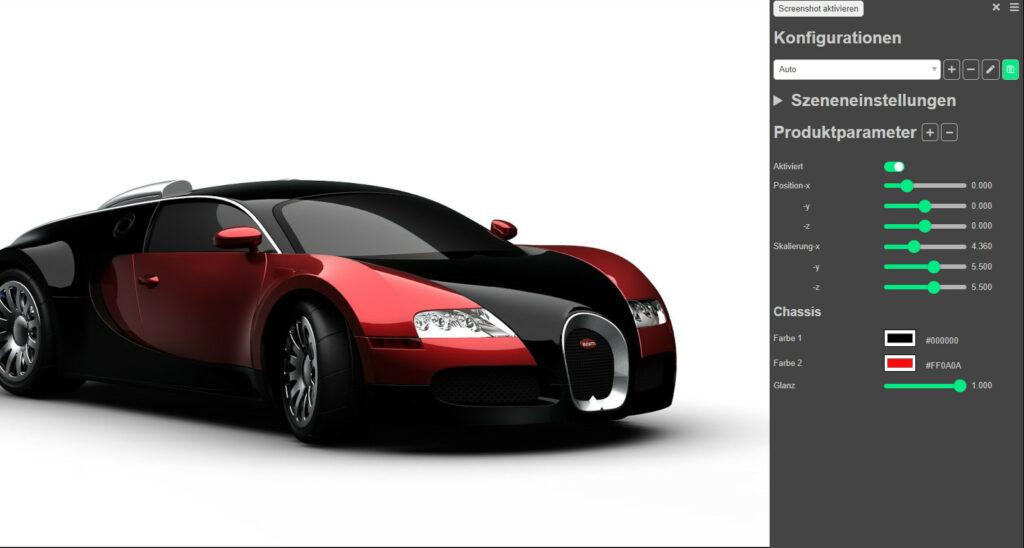This screenshot has width=1024, height=548.
Task: Add a new configuration with plus icon next to Auto
Action: pos(952,69)
